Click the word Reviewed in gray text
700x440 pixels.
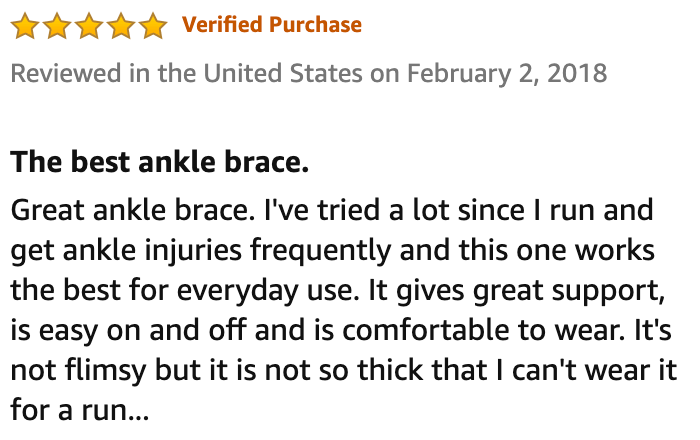[x=66, y=73]
